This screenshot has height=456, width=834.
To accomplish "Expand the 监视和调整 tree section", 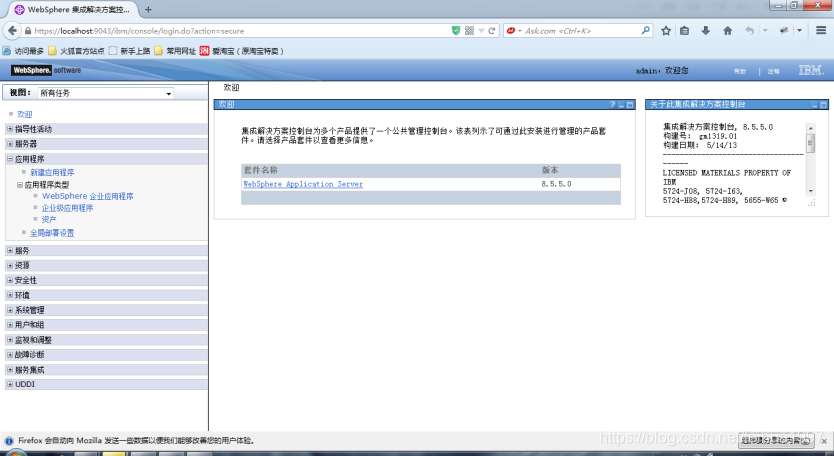I will click(10, 339).
